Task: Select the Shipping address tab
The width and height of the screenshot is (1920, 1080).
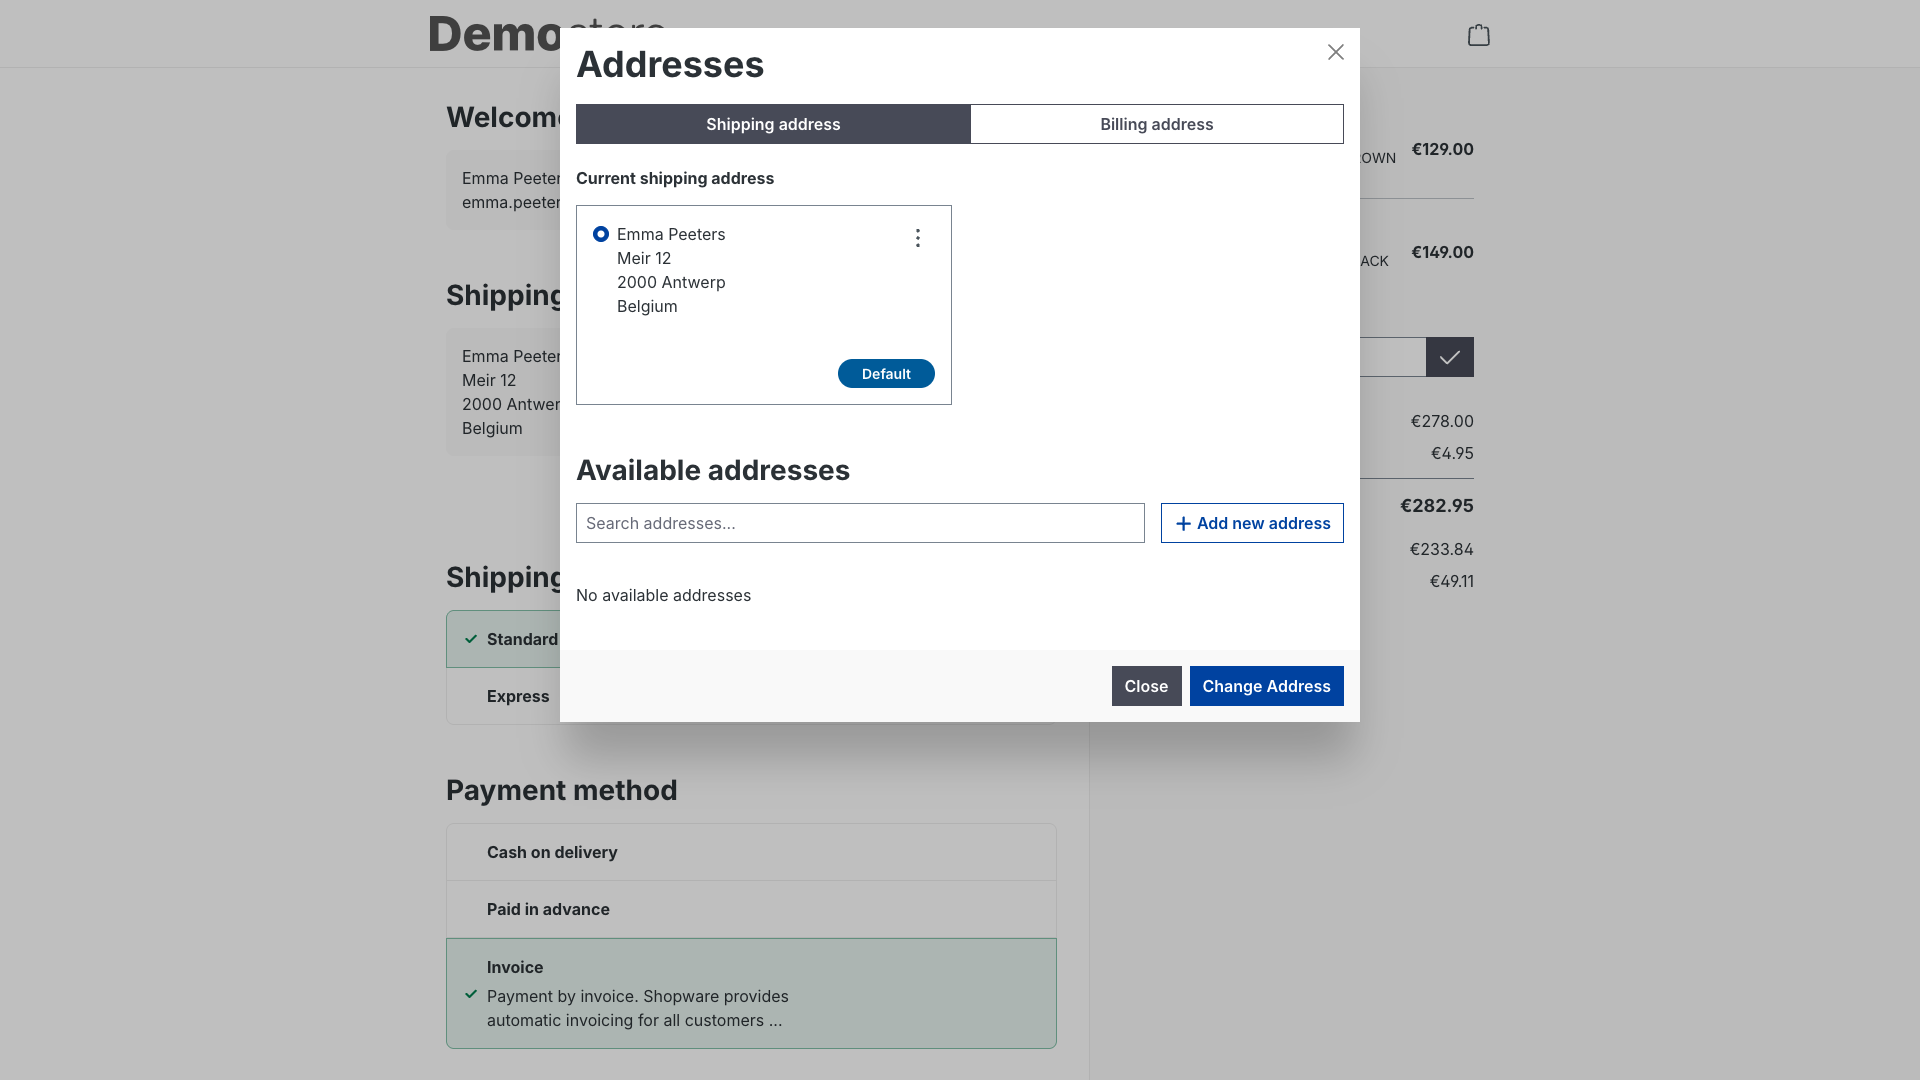Action: pyautogui.click(x=773, y=124)
